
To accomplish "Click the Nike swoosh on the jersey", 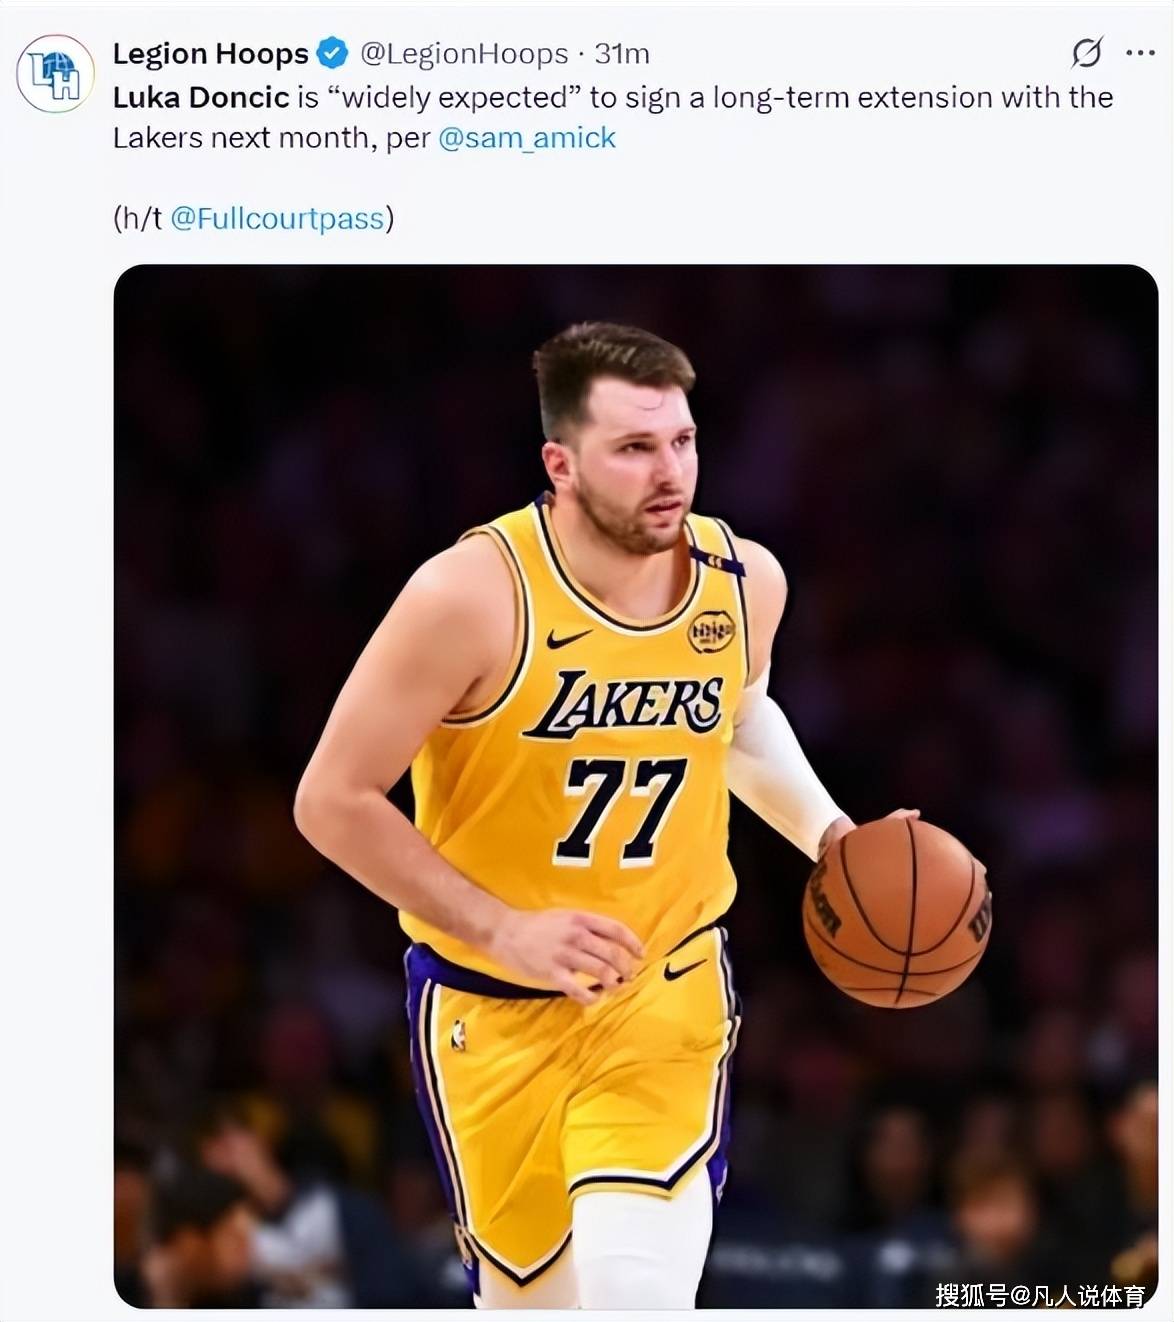I will tap(568, 637).
